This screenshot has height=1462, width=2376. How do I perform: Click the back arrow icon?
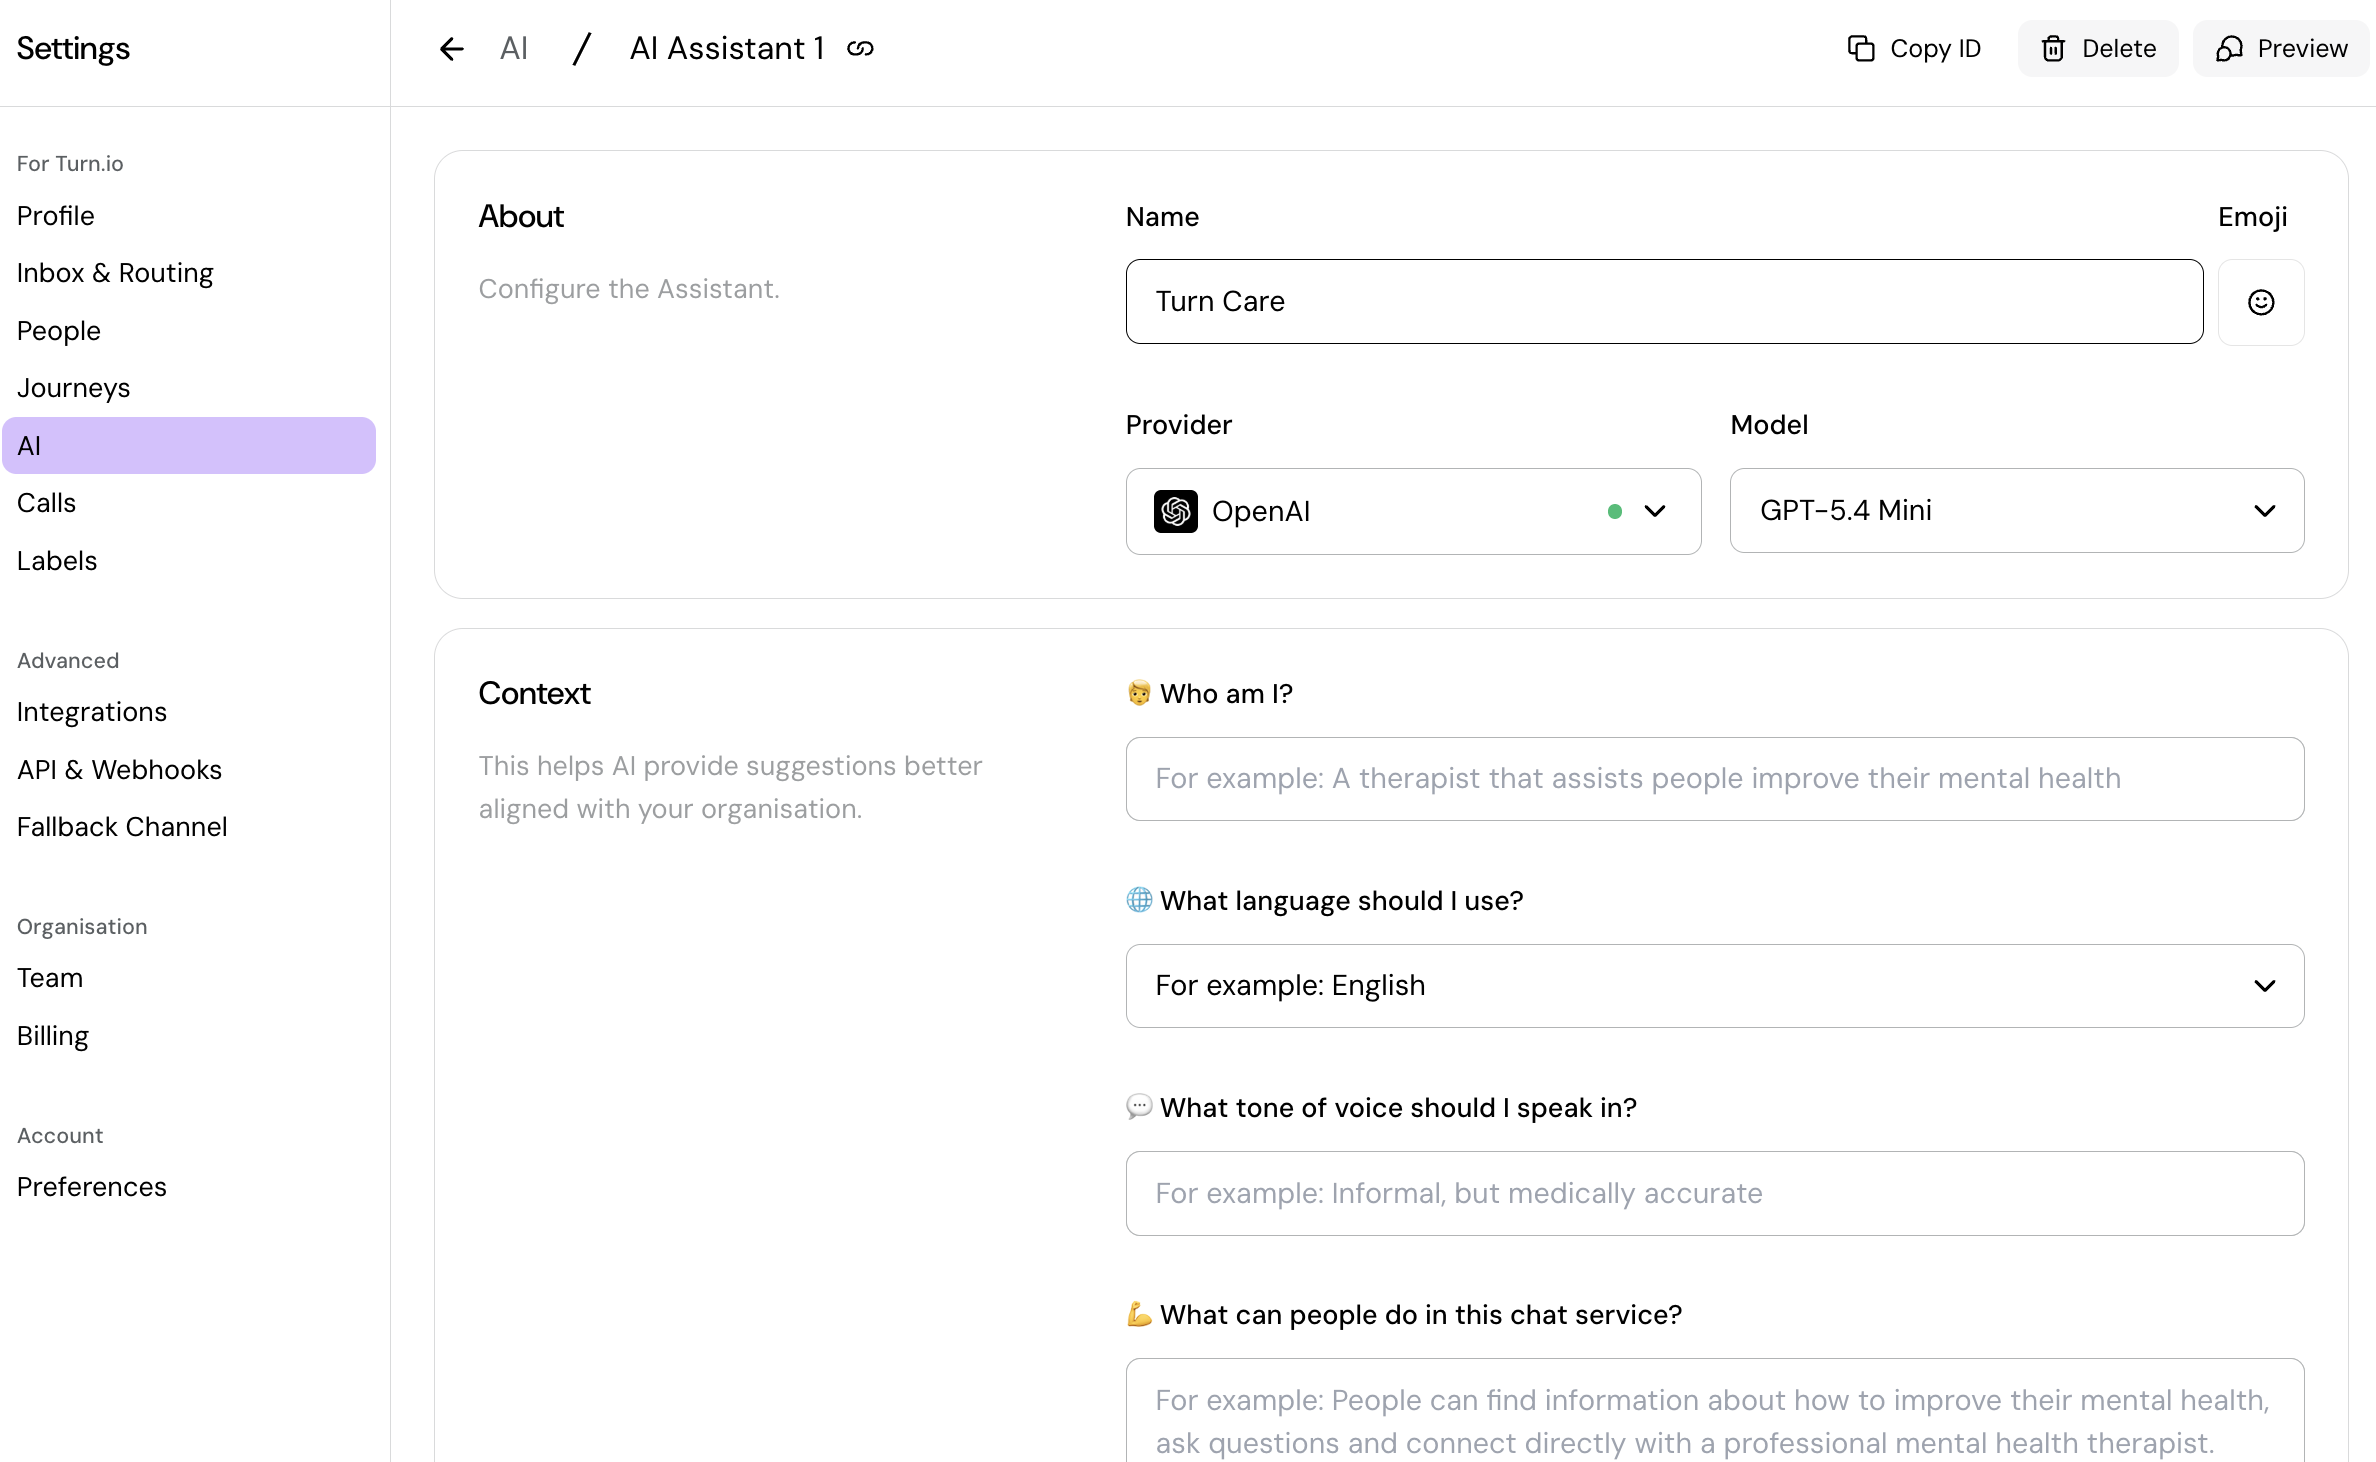pos(452,48)
